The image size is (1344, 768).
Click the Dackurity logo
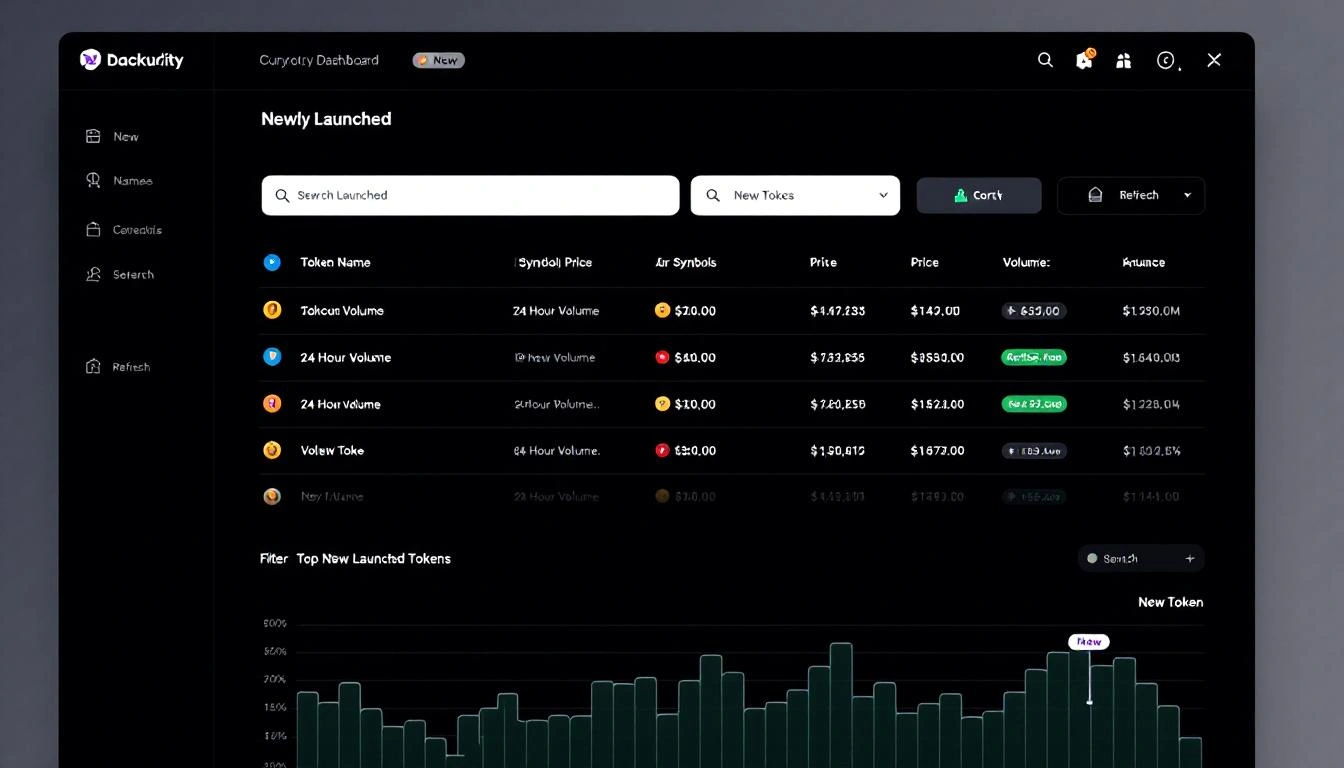131,60
